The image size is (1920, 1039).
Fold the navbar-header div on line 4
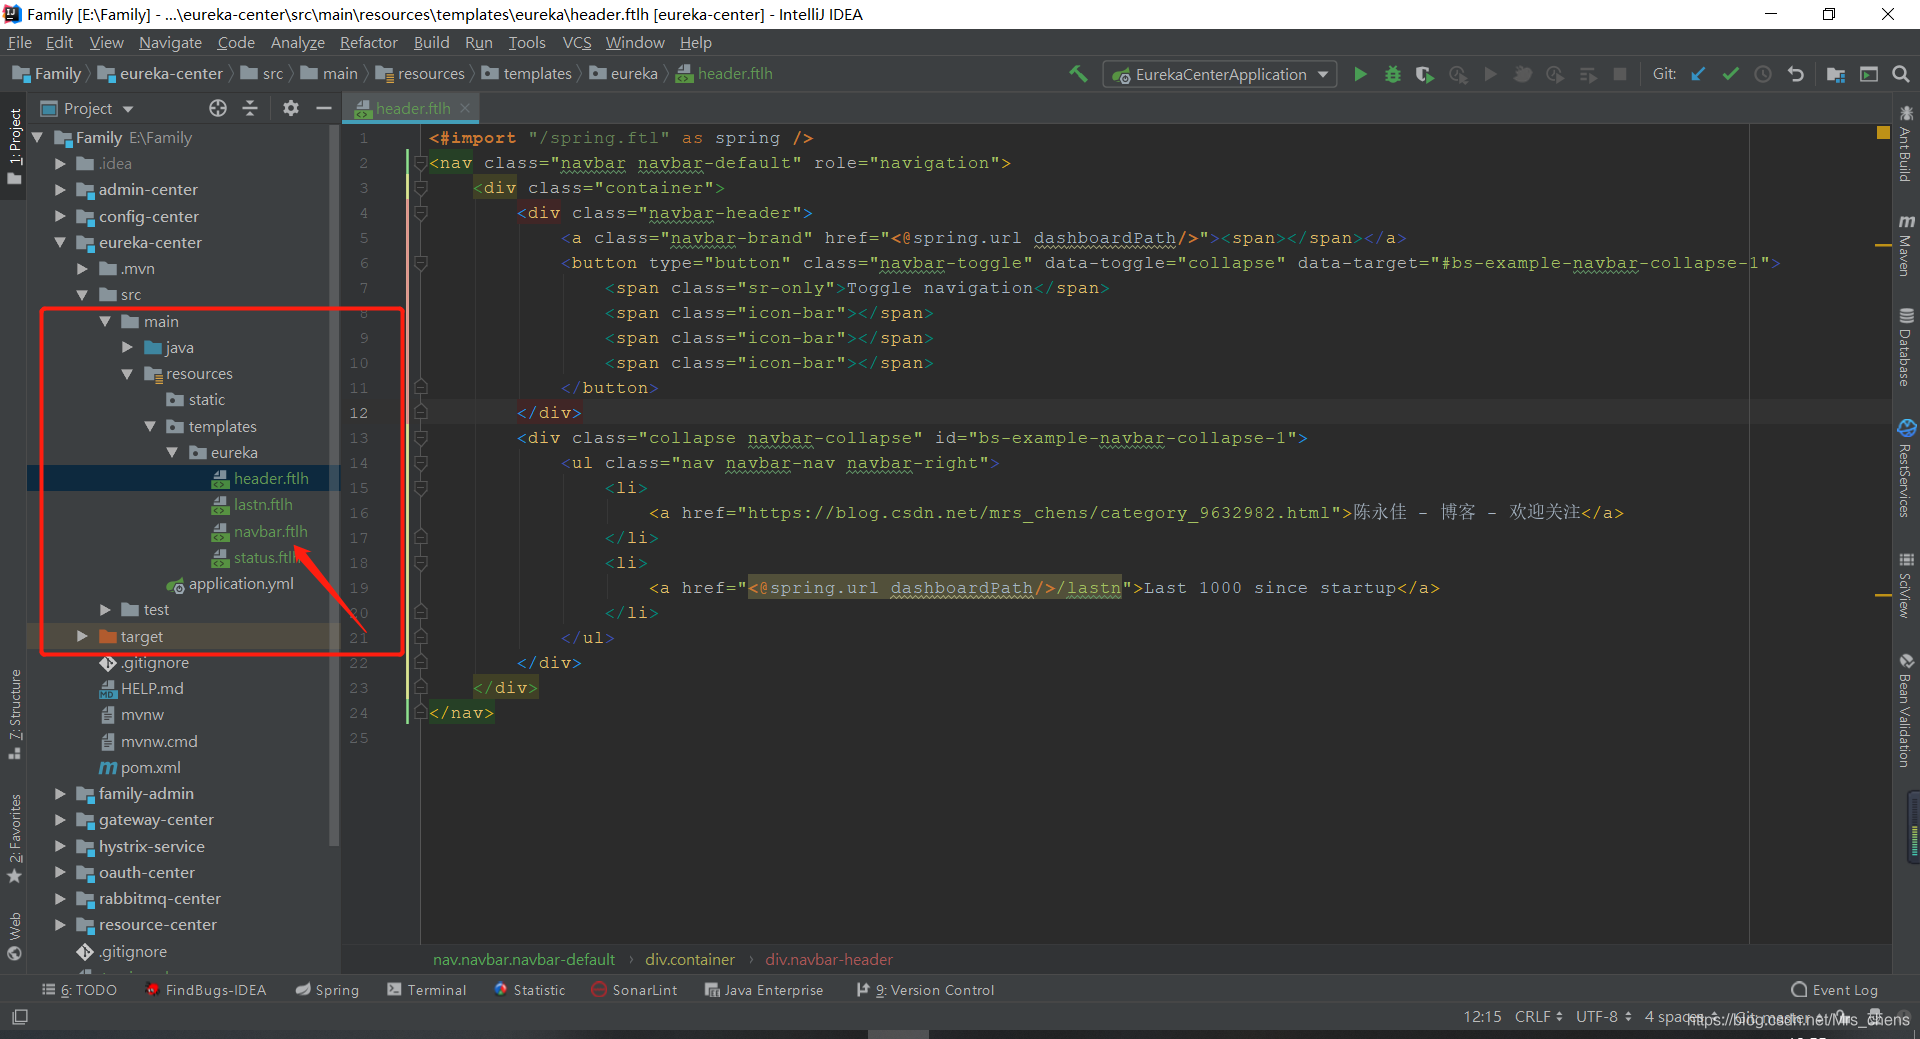pos(421,213)
